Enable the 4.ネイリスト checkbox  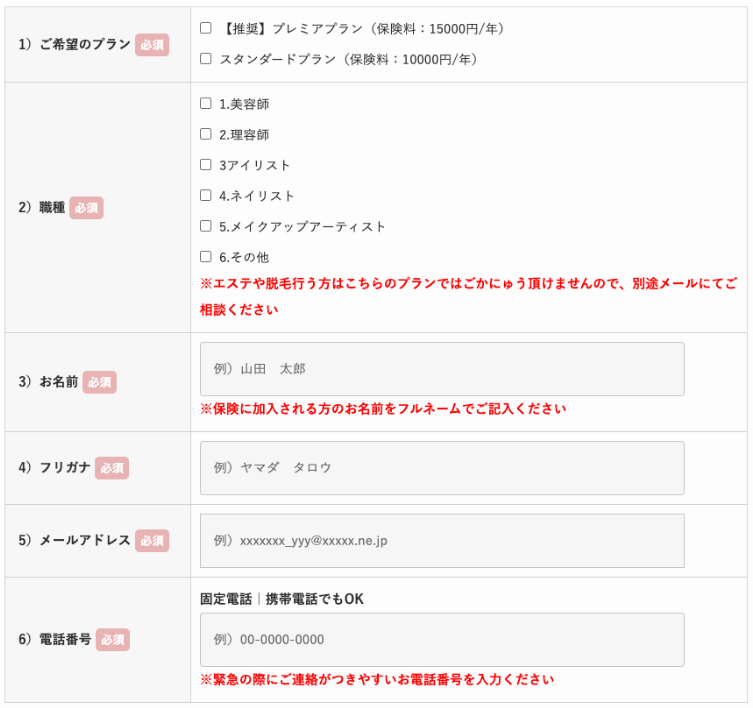pos(206,195)
